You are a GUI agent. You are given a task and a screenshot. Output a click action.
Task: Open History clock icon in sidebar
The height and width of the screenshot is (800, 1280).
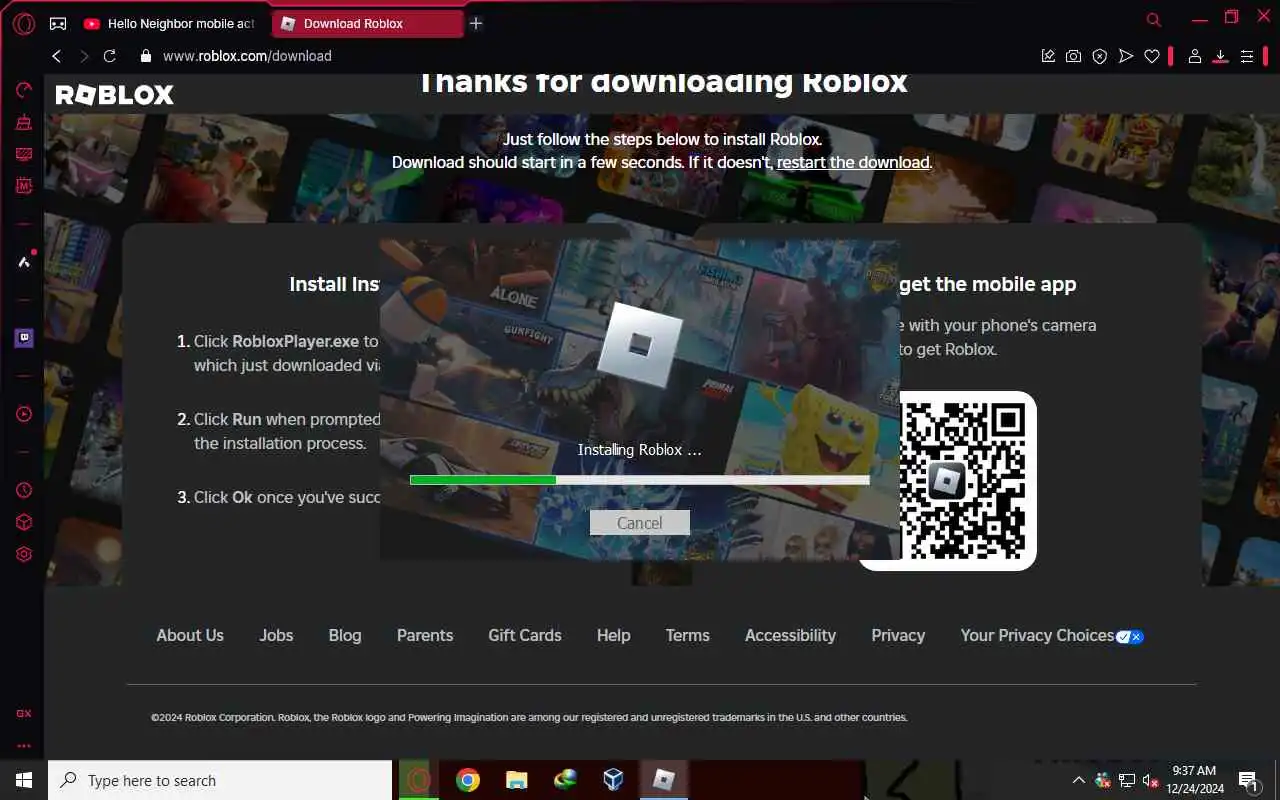(x=24, y=490)
